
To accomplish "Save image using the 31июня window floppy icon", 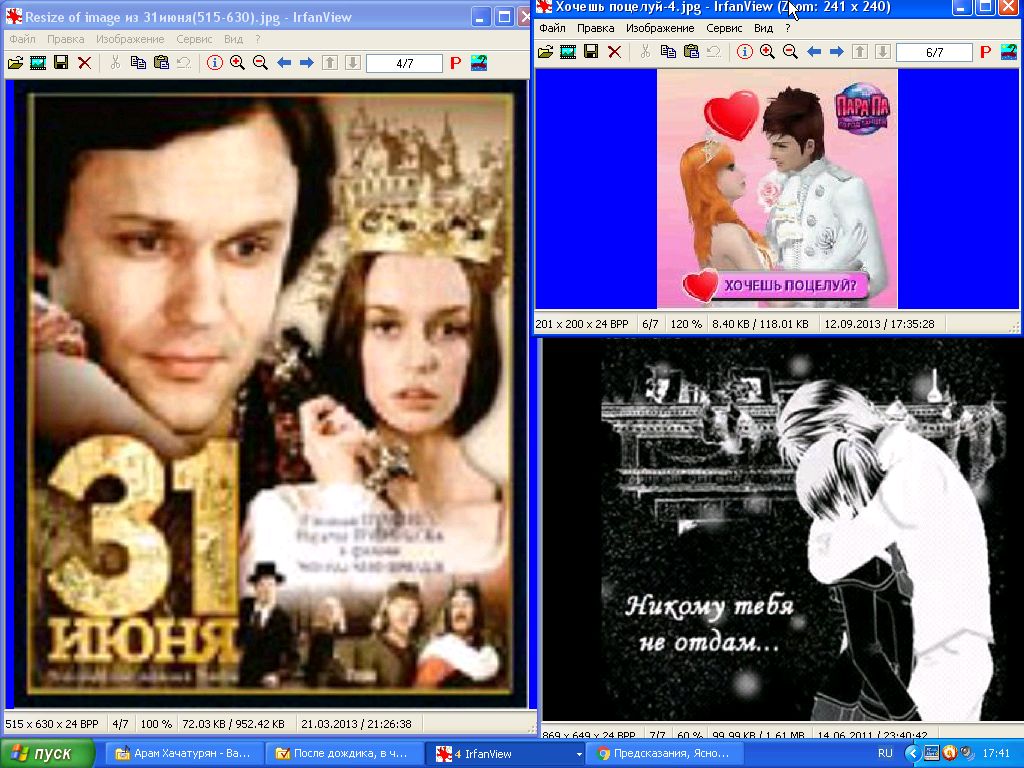I will [61, 63].
